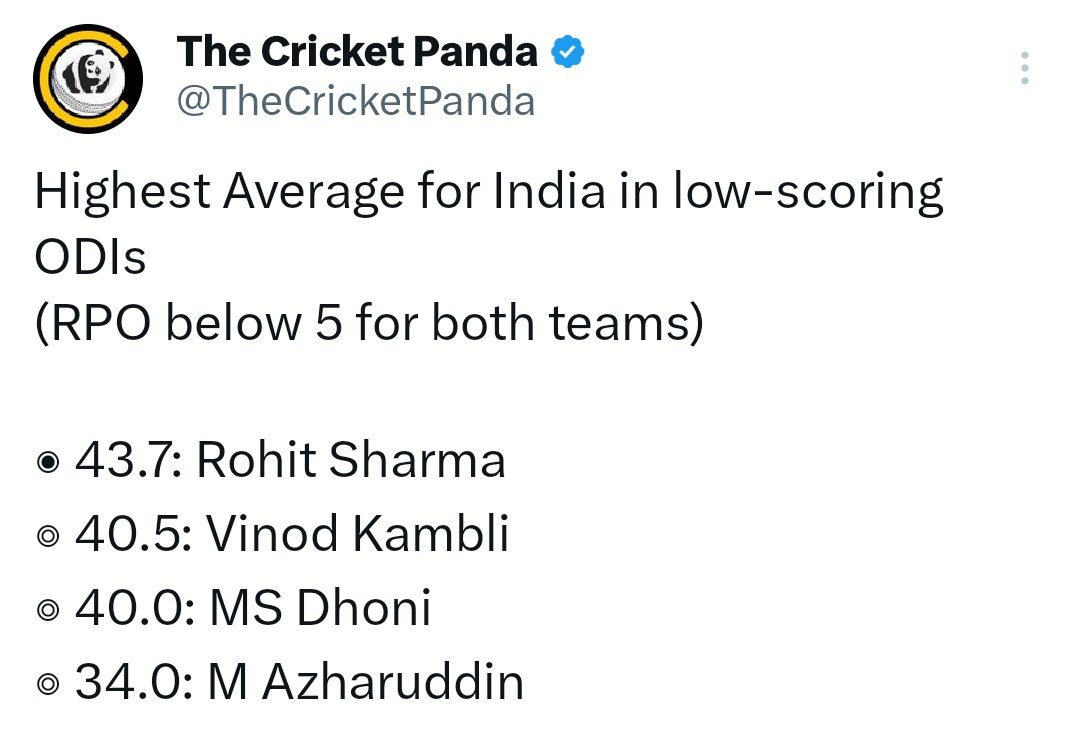Open The Cricket Panda profile avatar
This screenshot has width=1080, height=749.
88,79
